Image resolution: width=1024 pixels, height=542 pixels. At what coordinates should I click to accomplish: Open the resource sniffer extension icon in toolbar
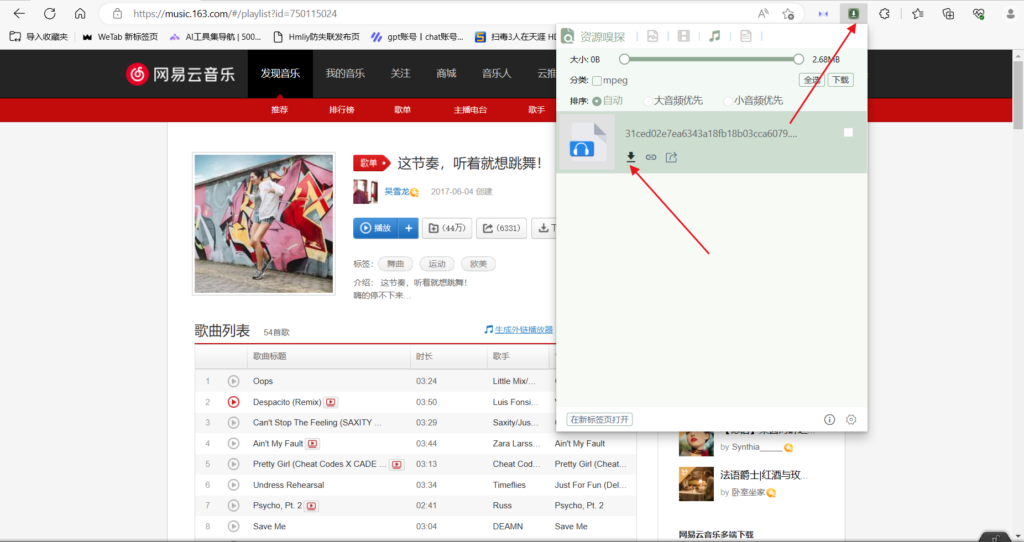pyautogui.click(x=853, y=14)
